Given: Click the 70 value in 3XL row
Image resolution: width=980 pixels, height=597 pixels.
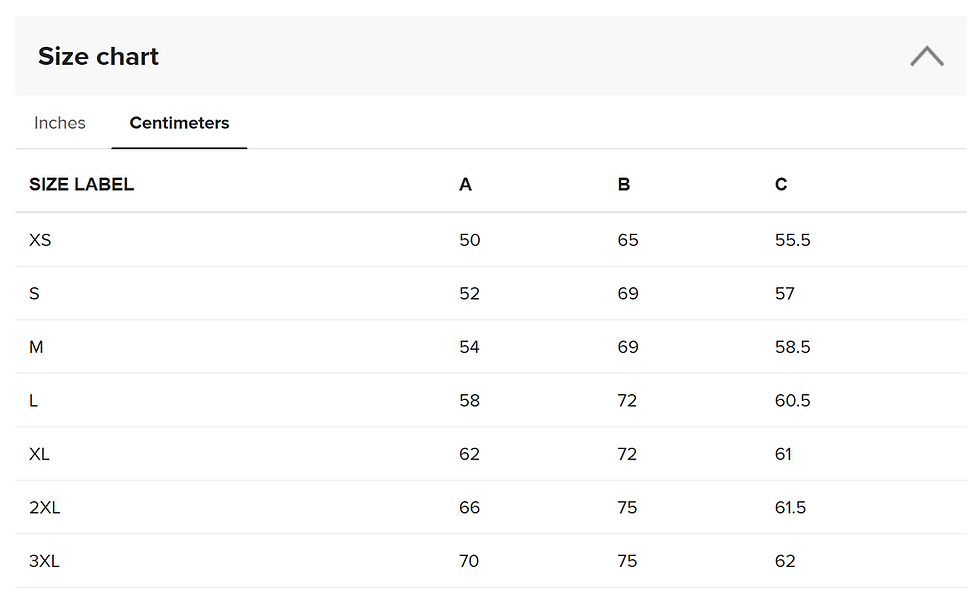Looking at the screenshot, I should [469, 561].
